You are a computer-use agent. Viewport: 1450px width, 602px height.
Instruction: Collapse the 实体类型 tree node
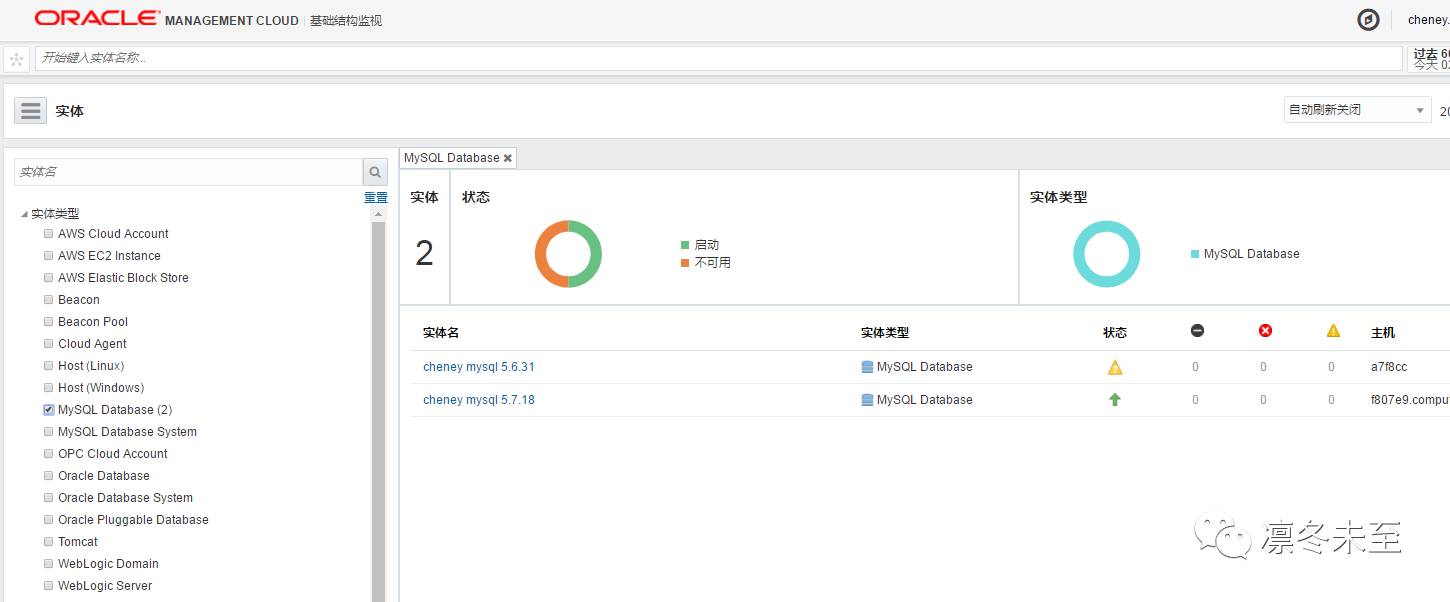pos(24,214)
